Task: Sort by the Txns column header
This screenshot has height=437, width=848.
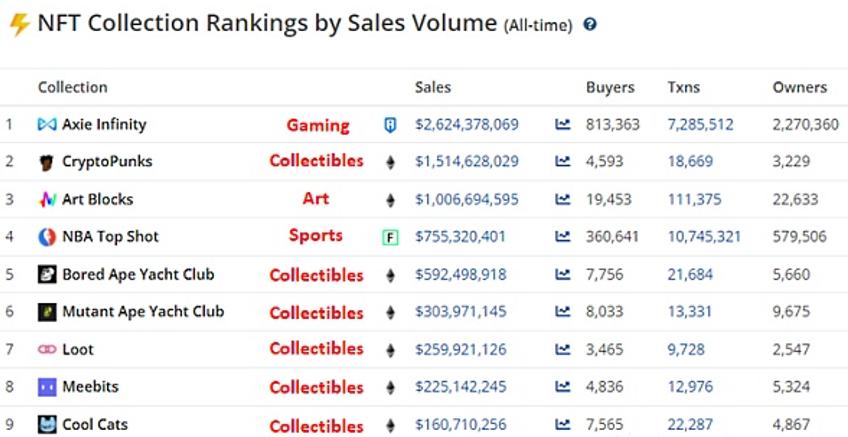Action: pos(684,87)
